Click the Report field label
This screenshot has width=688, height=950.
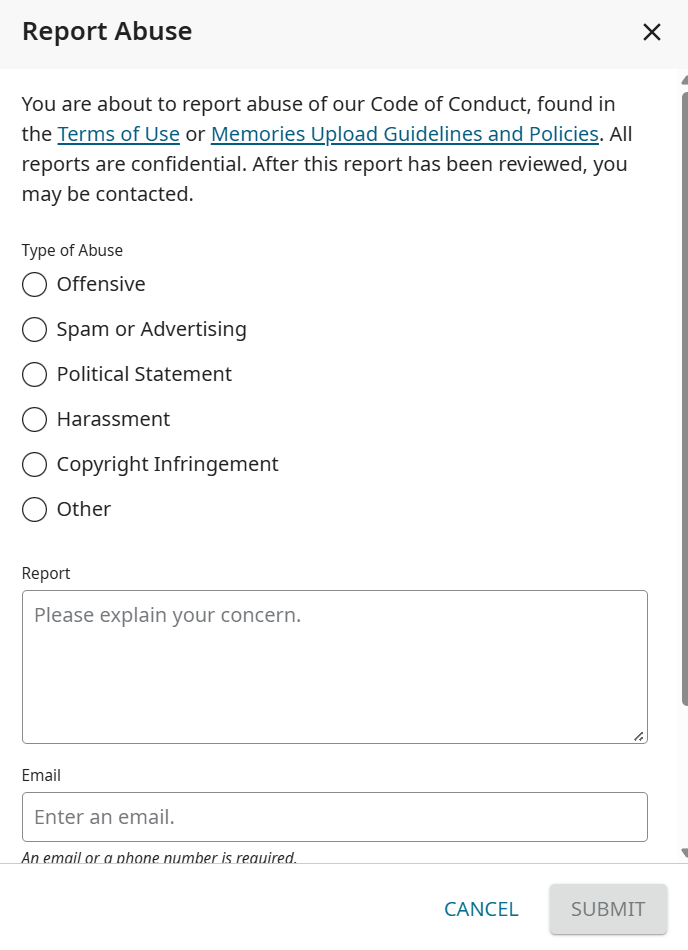(x=46, y=573)
